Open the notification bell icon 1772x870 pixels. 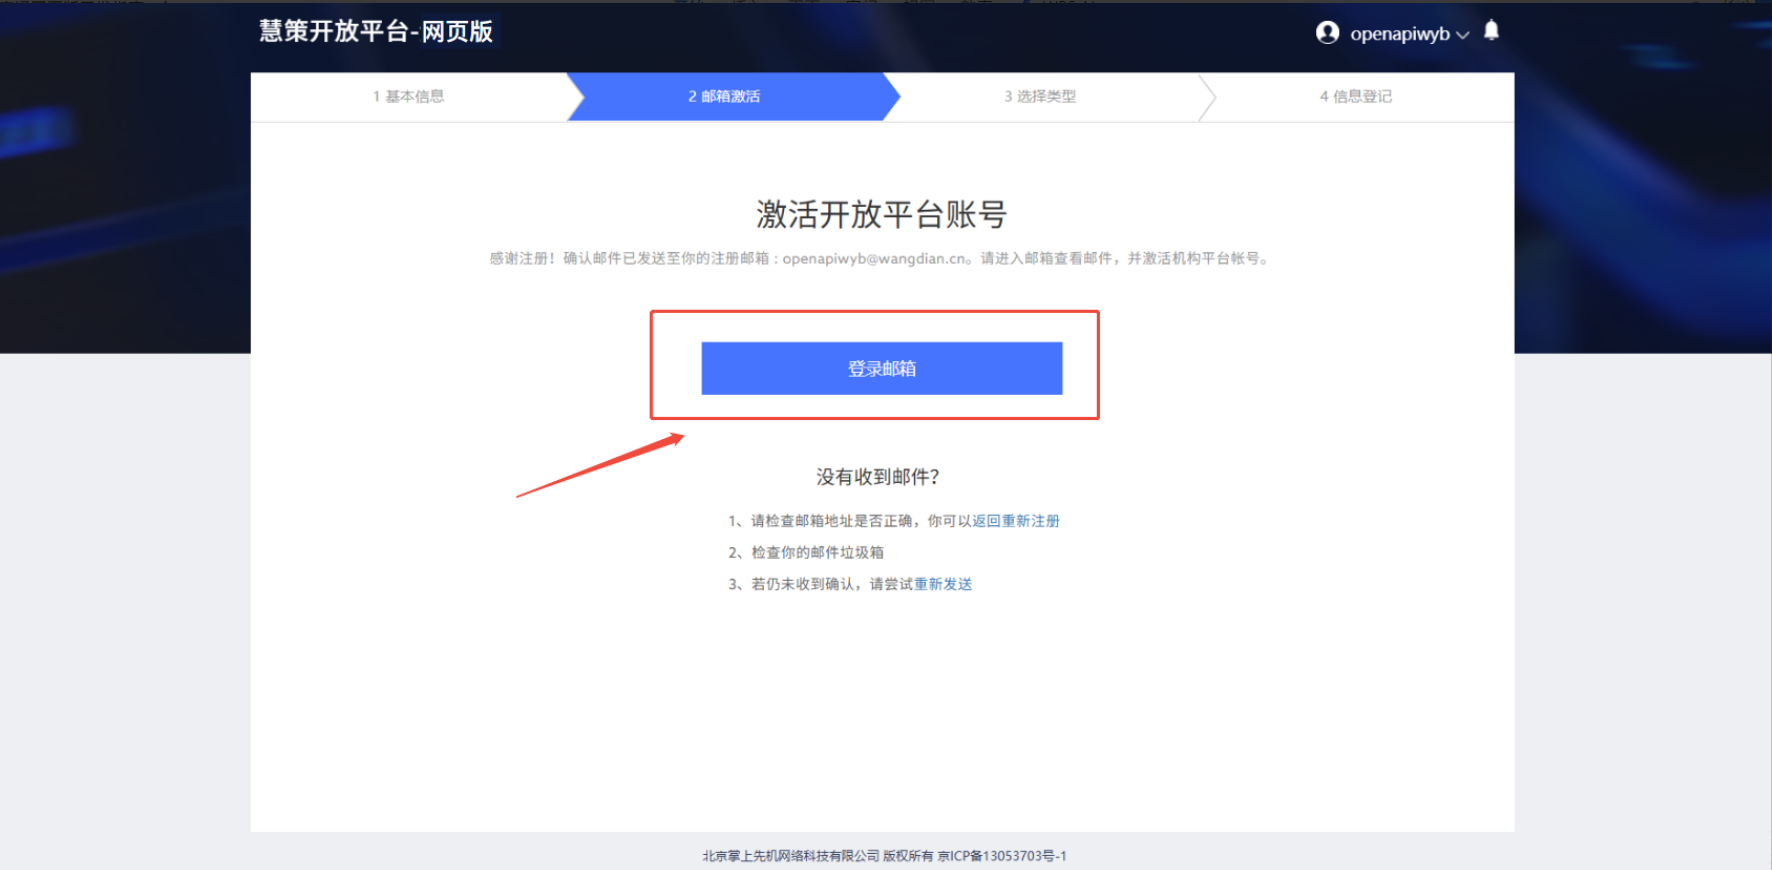coord(1491,31)
